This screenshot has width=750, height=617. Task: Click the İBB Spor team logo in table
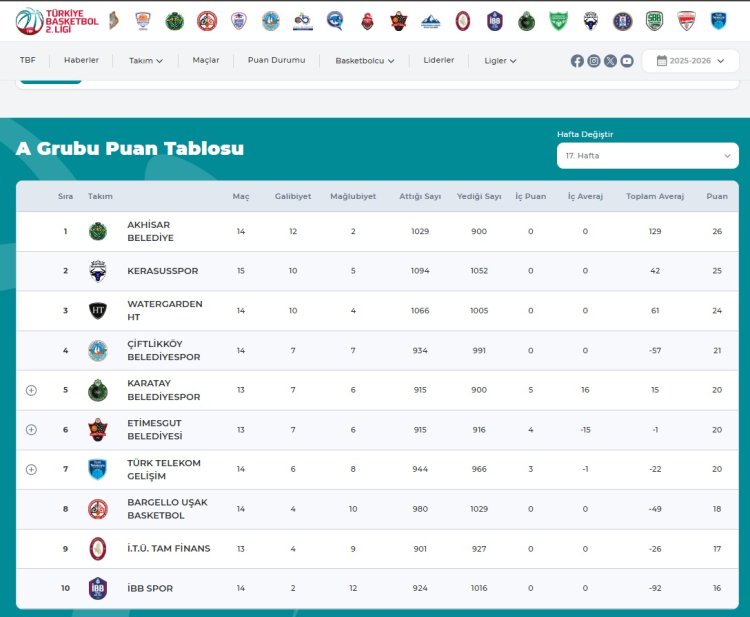coord(97,588)
